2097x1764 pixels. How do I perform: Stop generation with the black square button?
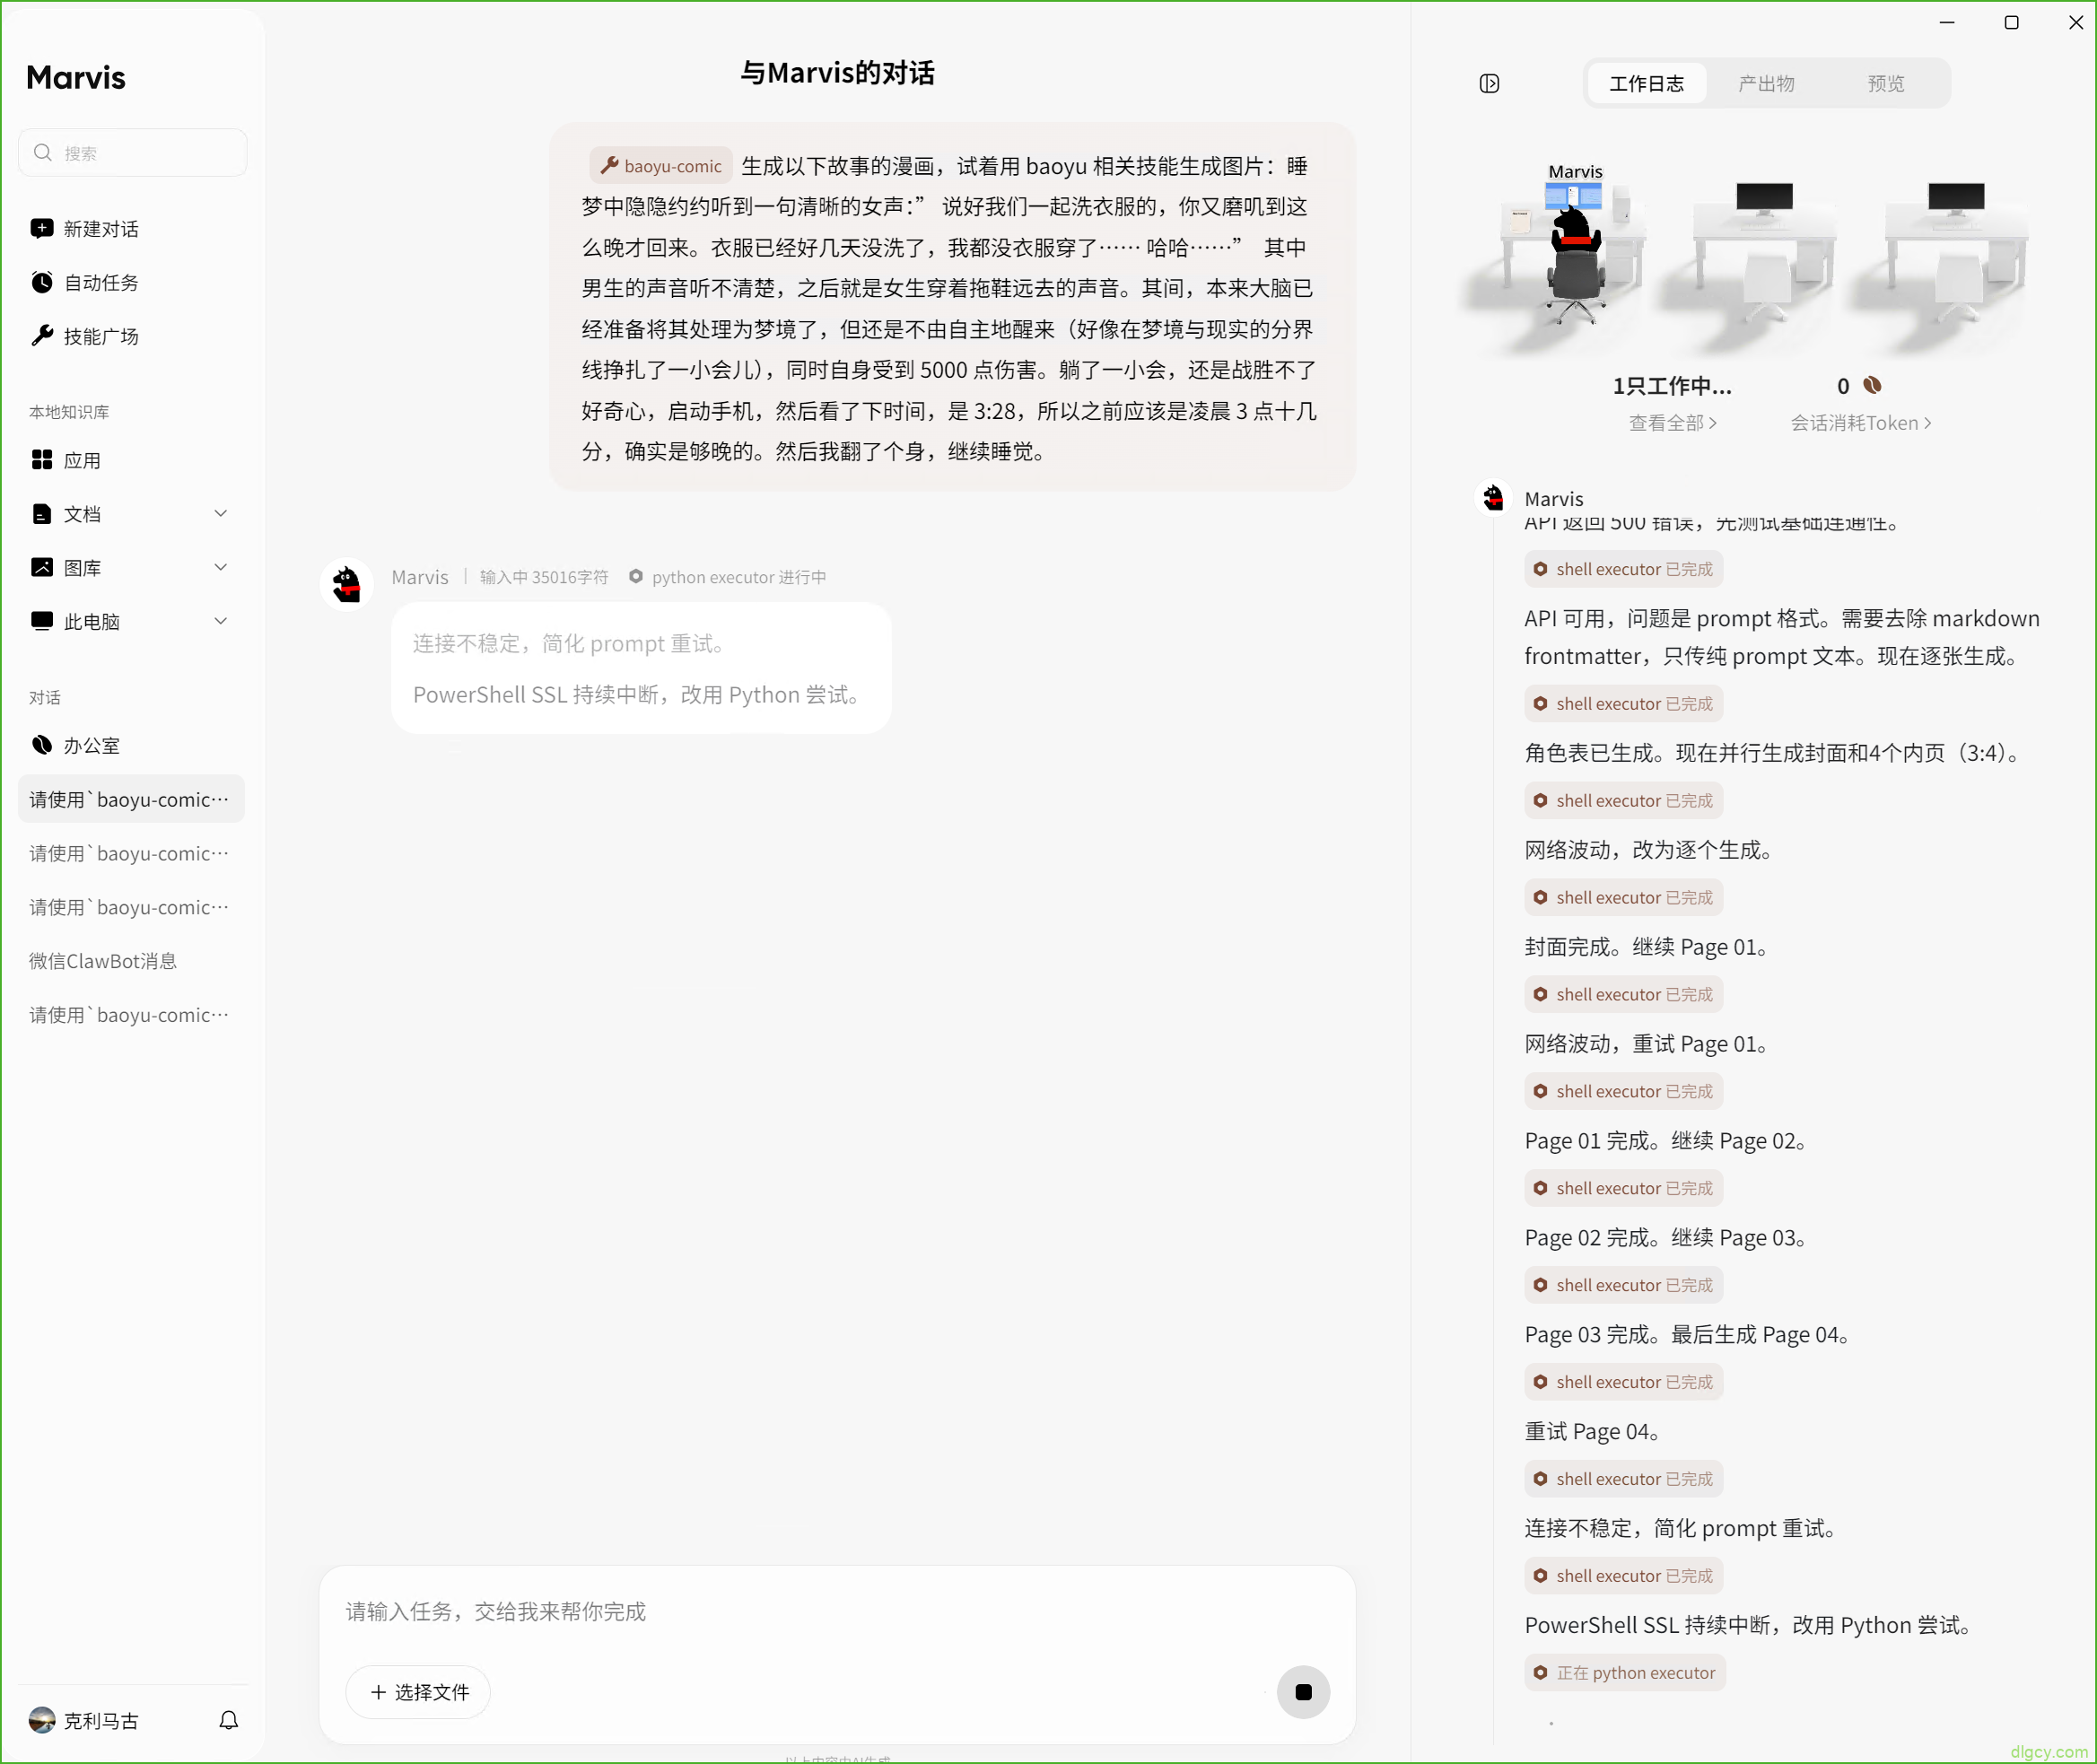1303,1692
